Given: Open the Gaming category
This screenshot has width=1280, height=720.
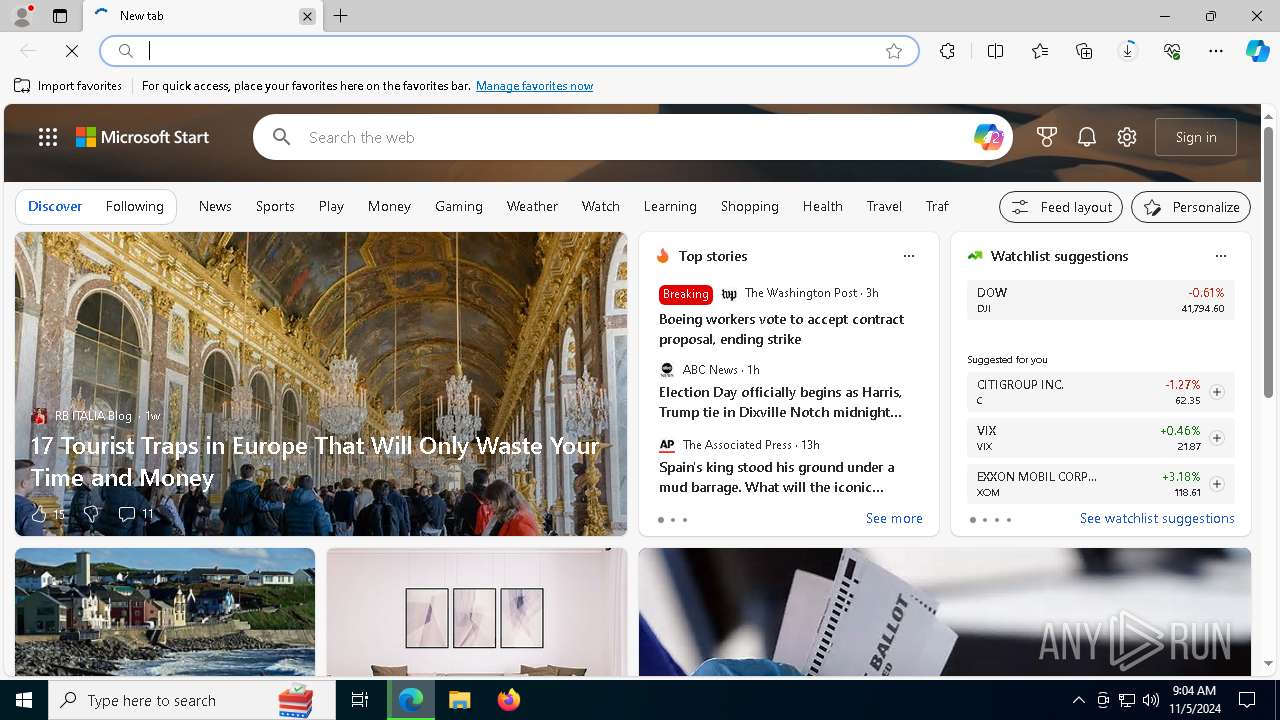Looking at the screenshot, I should pos(459,206).
